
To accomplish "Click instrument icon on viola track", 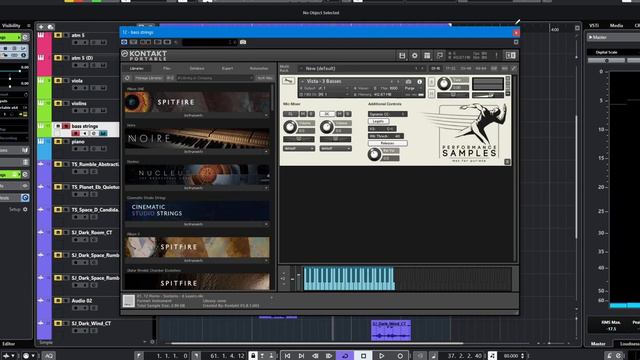I will (x=41, y=81).
